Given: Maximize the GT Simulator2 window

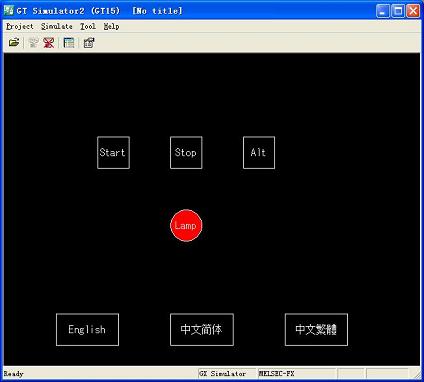Looking at the screenshot, I should (398, 11).
